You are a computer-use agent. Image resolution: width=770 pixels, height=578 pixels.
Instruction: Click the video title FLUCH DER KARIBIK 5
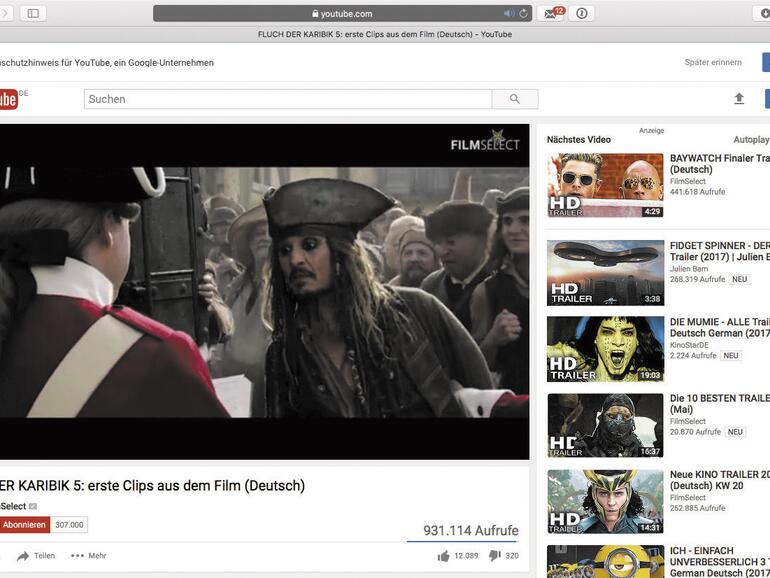[x=152, y=485]
